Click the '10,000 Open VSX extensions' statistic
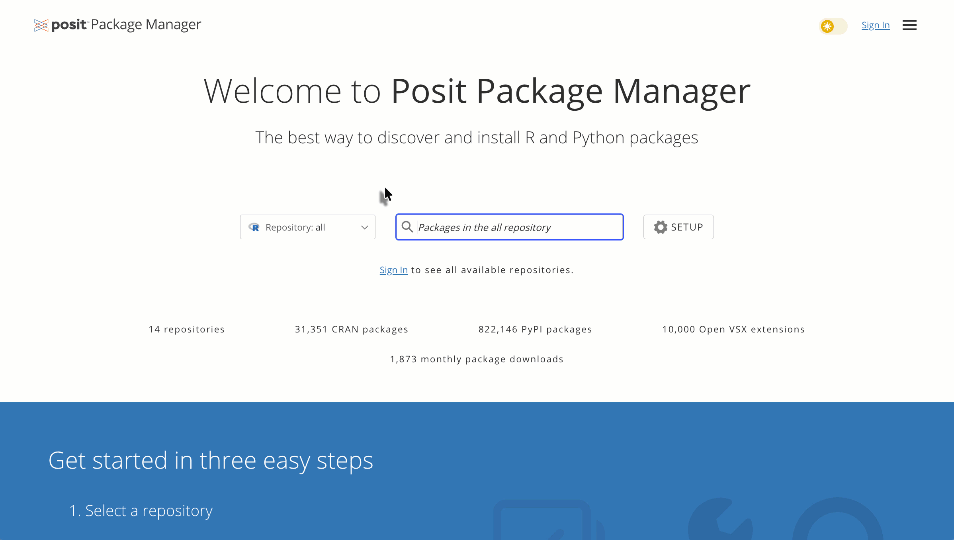The height and width of the screenshot is (540, 954). tap(733, 329)
